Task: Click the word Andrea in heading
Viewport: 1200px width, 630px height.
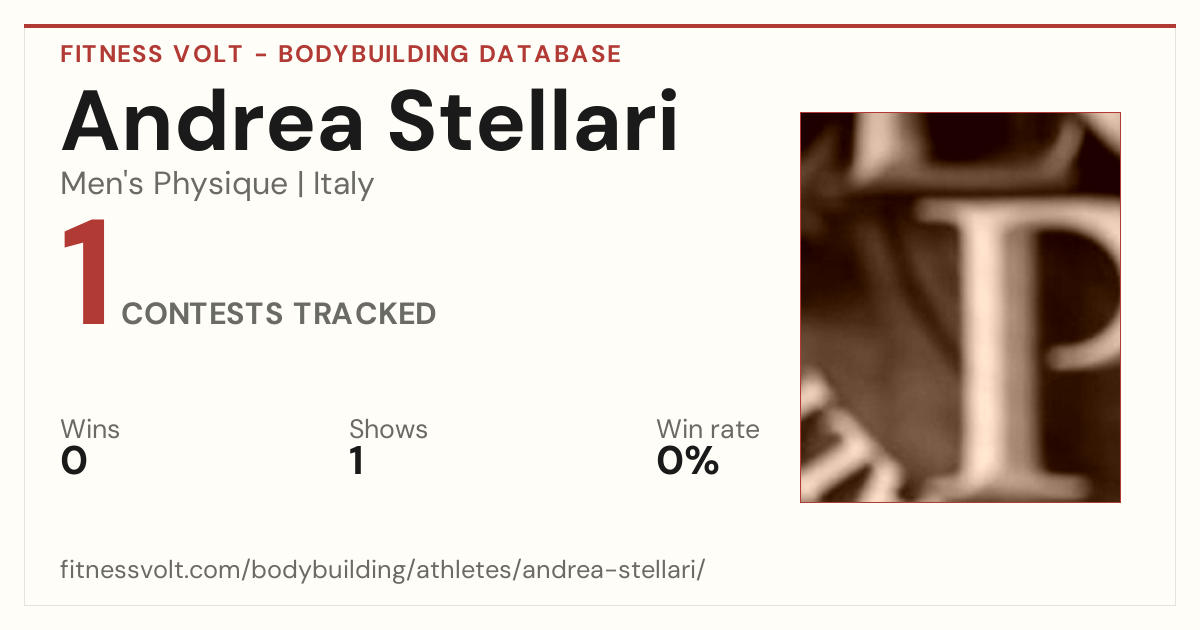Action: (x=215, y=121)
